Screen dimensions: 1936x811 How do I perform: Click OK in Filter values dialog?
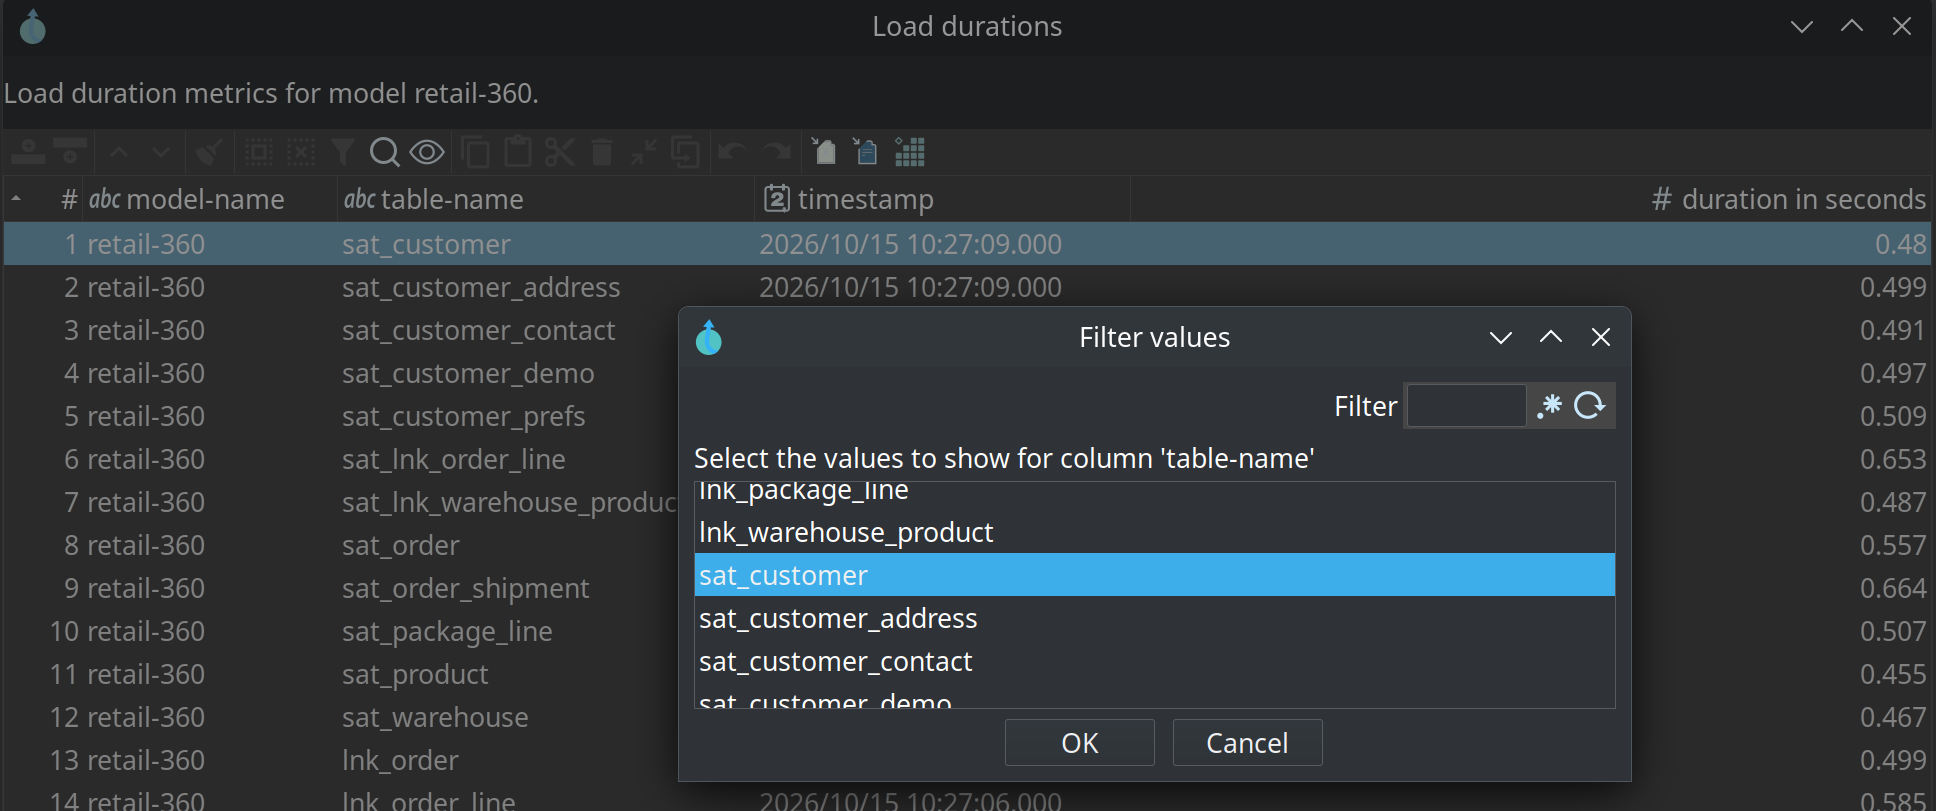click(1079, 743)
